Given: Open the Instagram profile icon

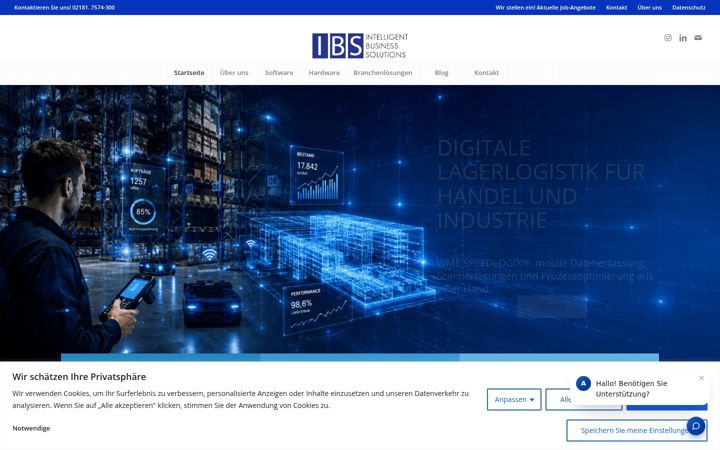Looking at the screenshot, I should pos(668,38).
